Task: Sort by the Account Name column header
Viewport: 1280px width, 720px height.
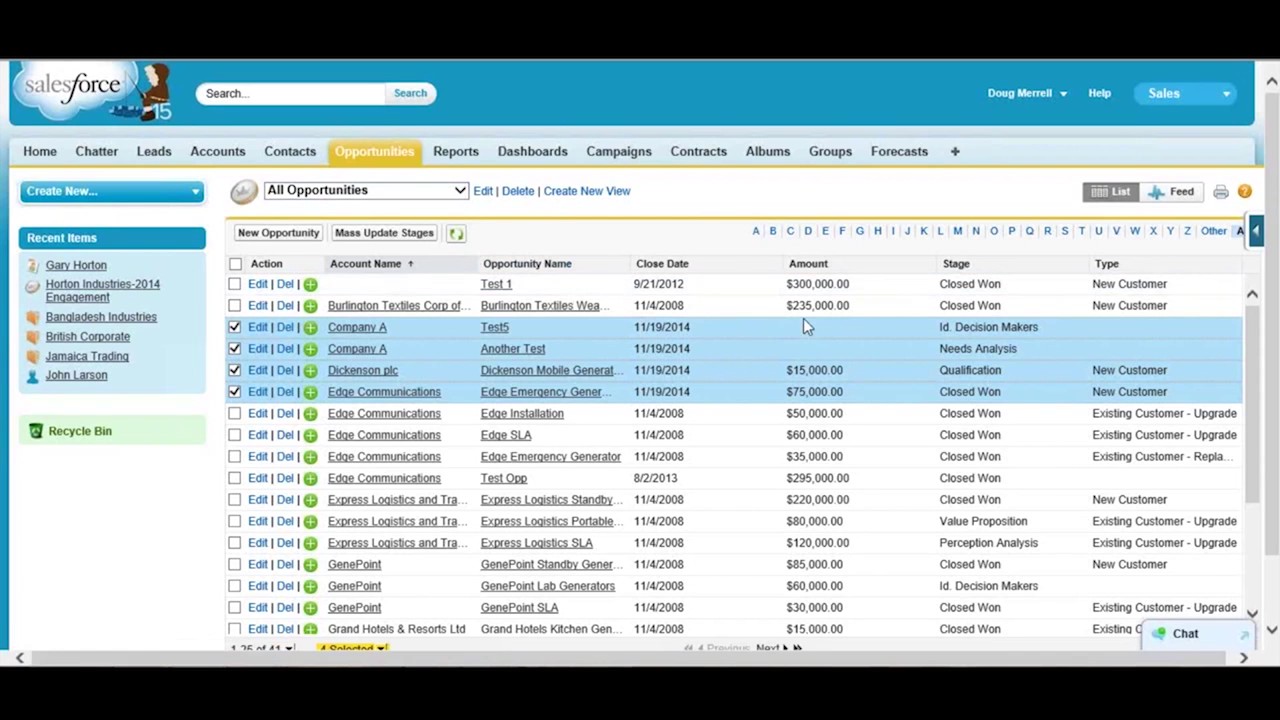Action: pos(365,264)
